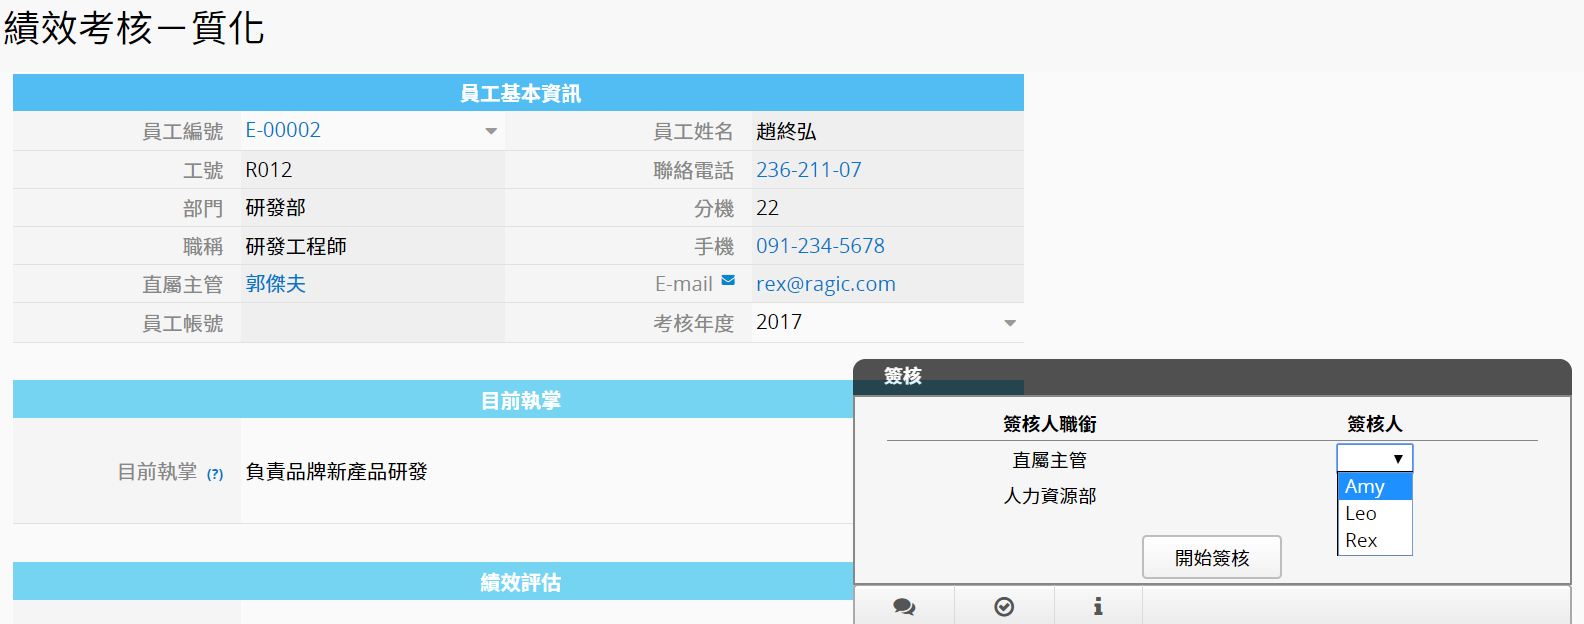This screenshot has width=1584, height=624.
Task: Click the 負責品牌新產品研發 text field
Action: (337, 472)
